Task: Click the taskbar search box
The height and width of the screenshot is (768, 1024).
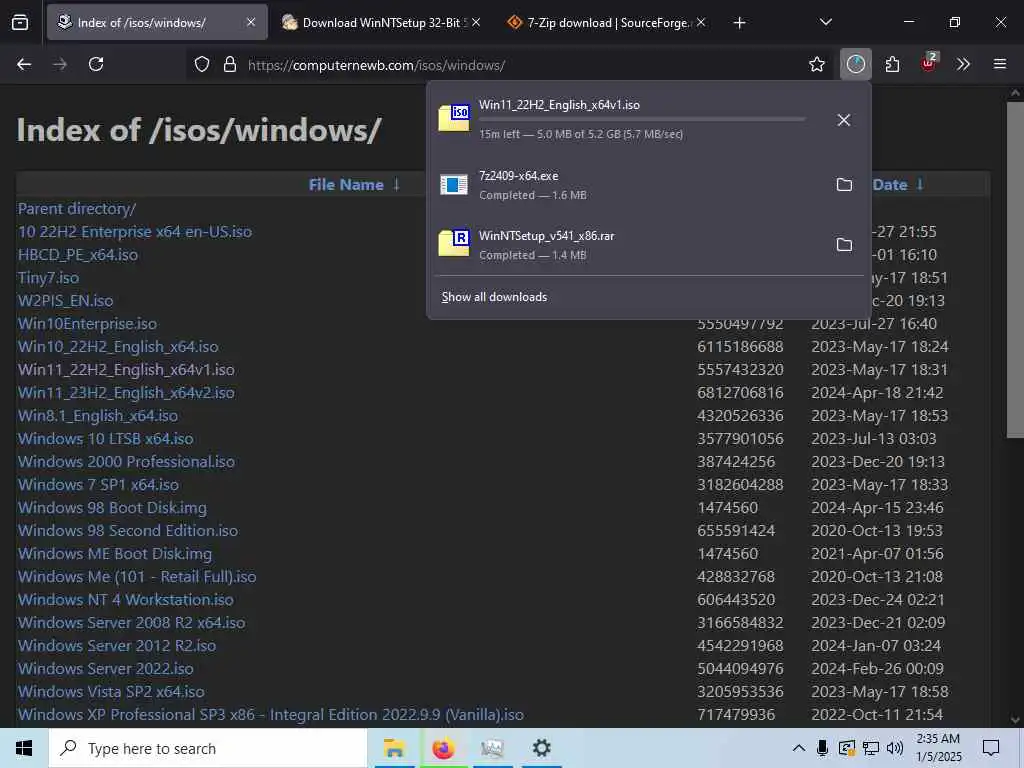Action: click(208, 748)
